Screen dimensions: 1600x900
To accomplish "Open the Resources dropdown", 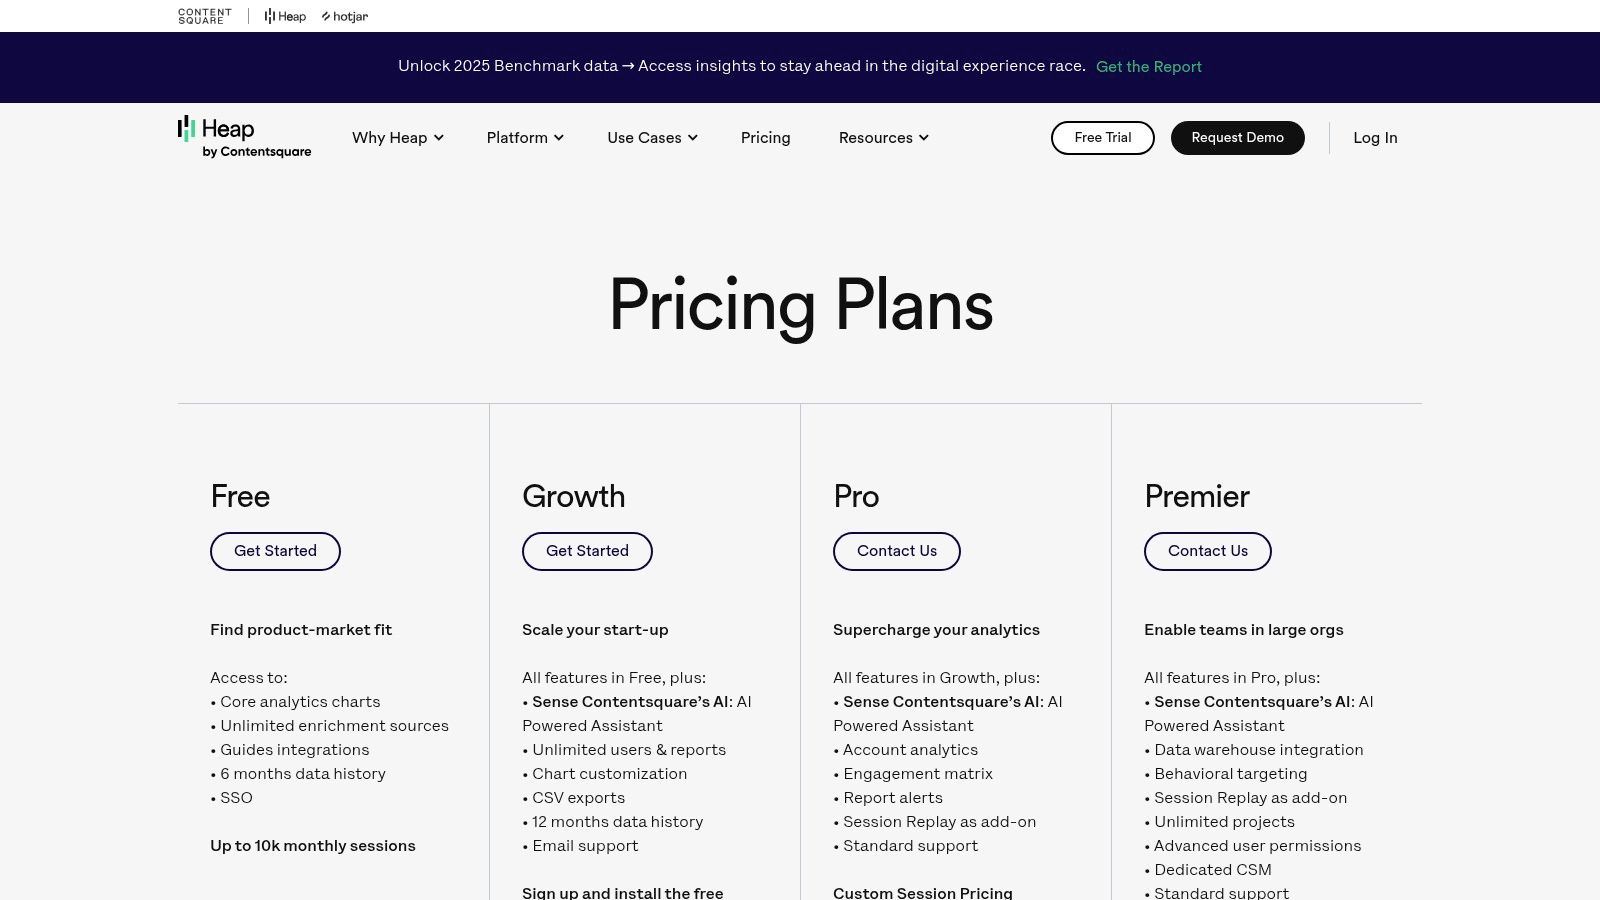I will (x=883, y=138).
